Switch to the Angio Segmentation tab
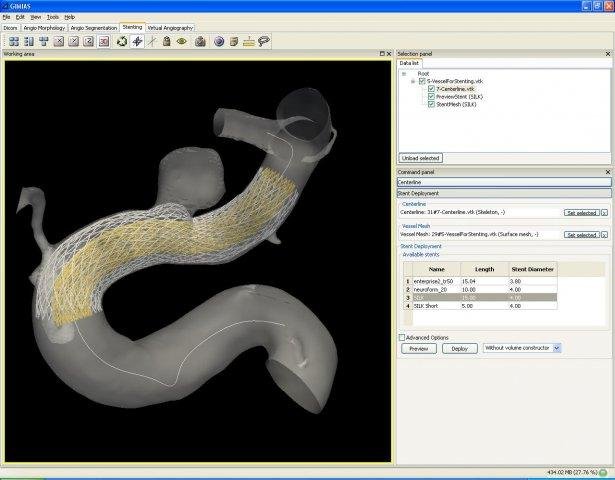615x480 pixels. pyautogui.click(x=94, y=28)
